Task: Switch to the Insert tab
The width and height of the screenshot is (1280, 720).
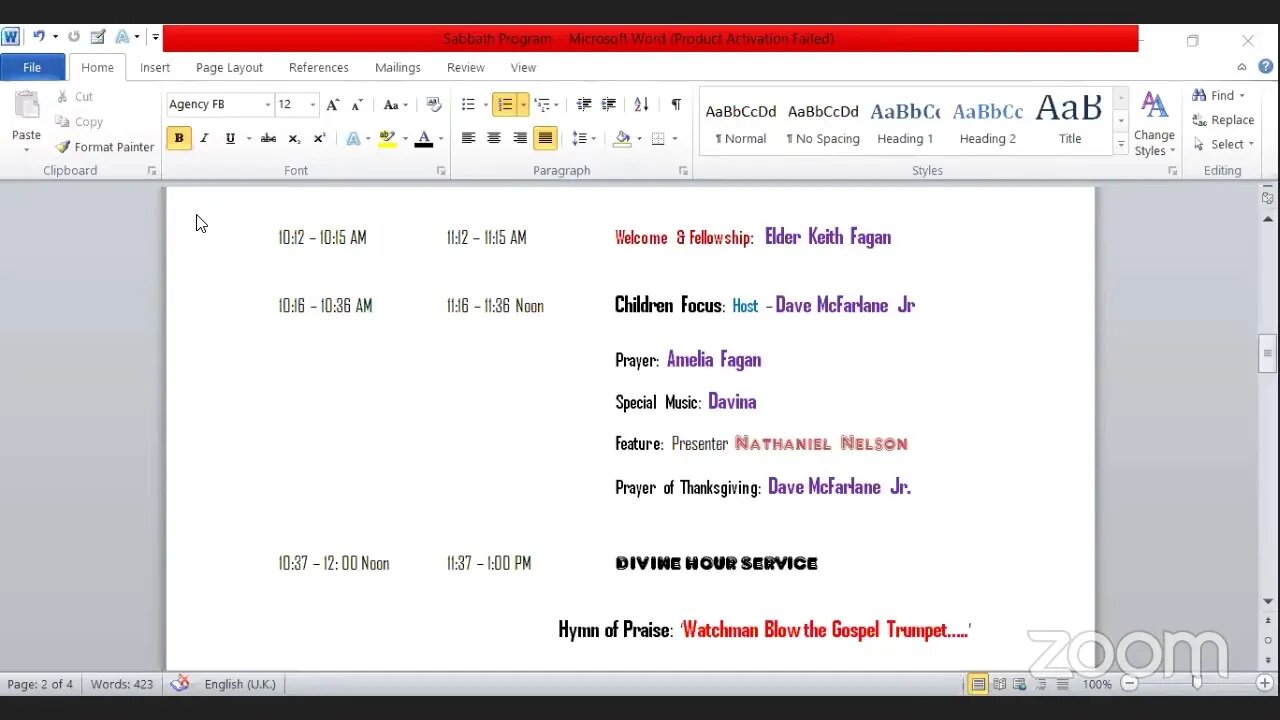Action: (155, 67)
